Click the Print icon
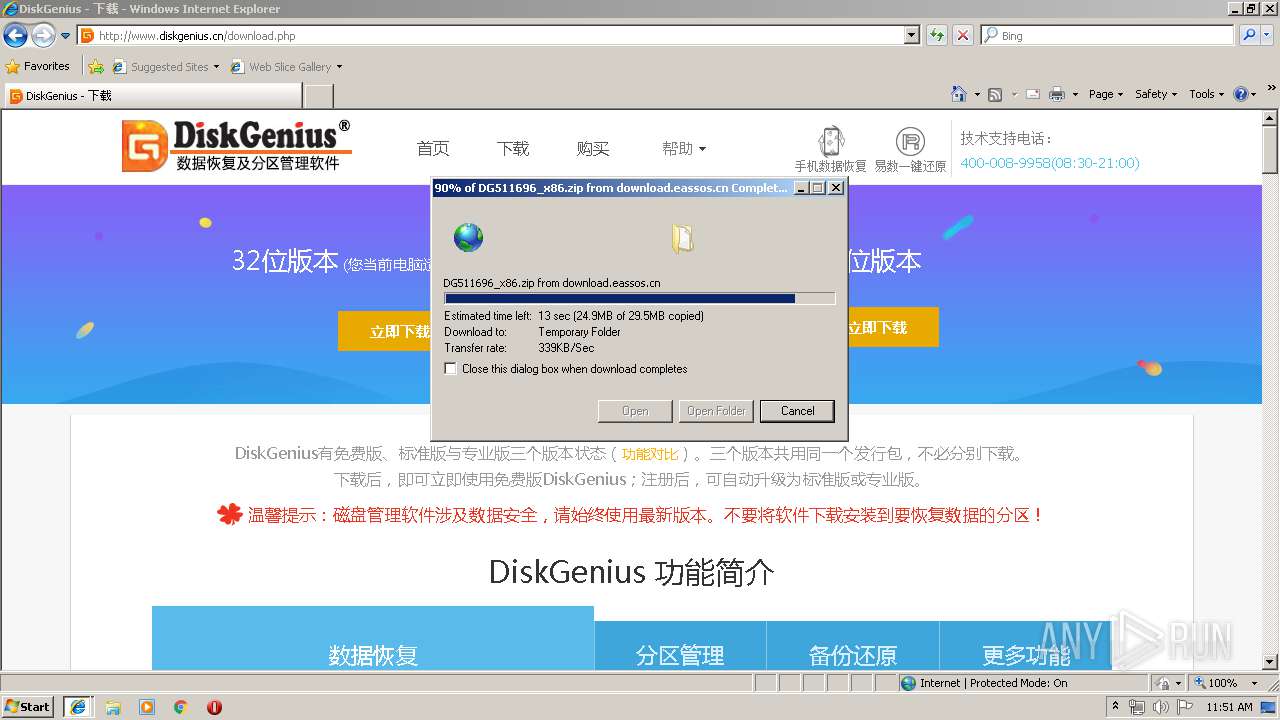The width and height of the screenshot is (1280, 720). tap(1057, 94)
